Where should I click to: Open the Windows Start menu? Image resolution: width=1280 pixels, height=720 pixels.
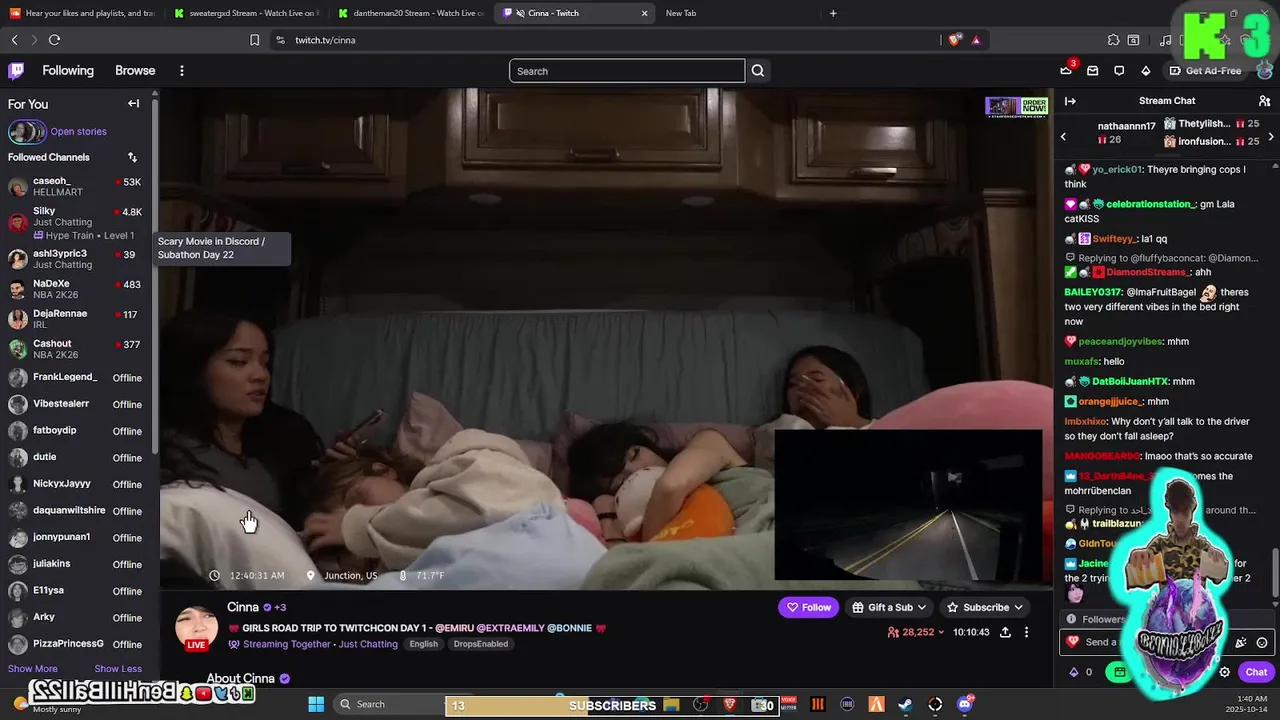pos(316,704)
